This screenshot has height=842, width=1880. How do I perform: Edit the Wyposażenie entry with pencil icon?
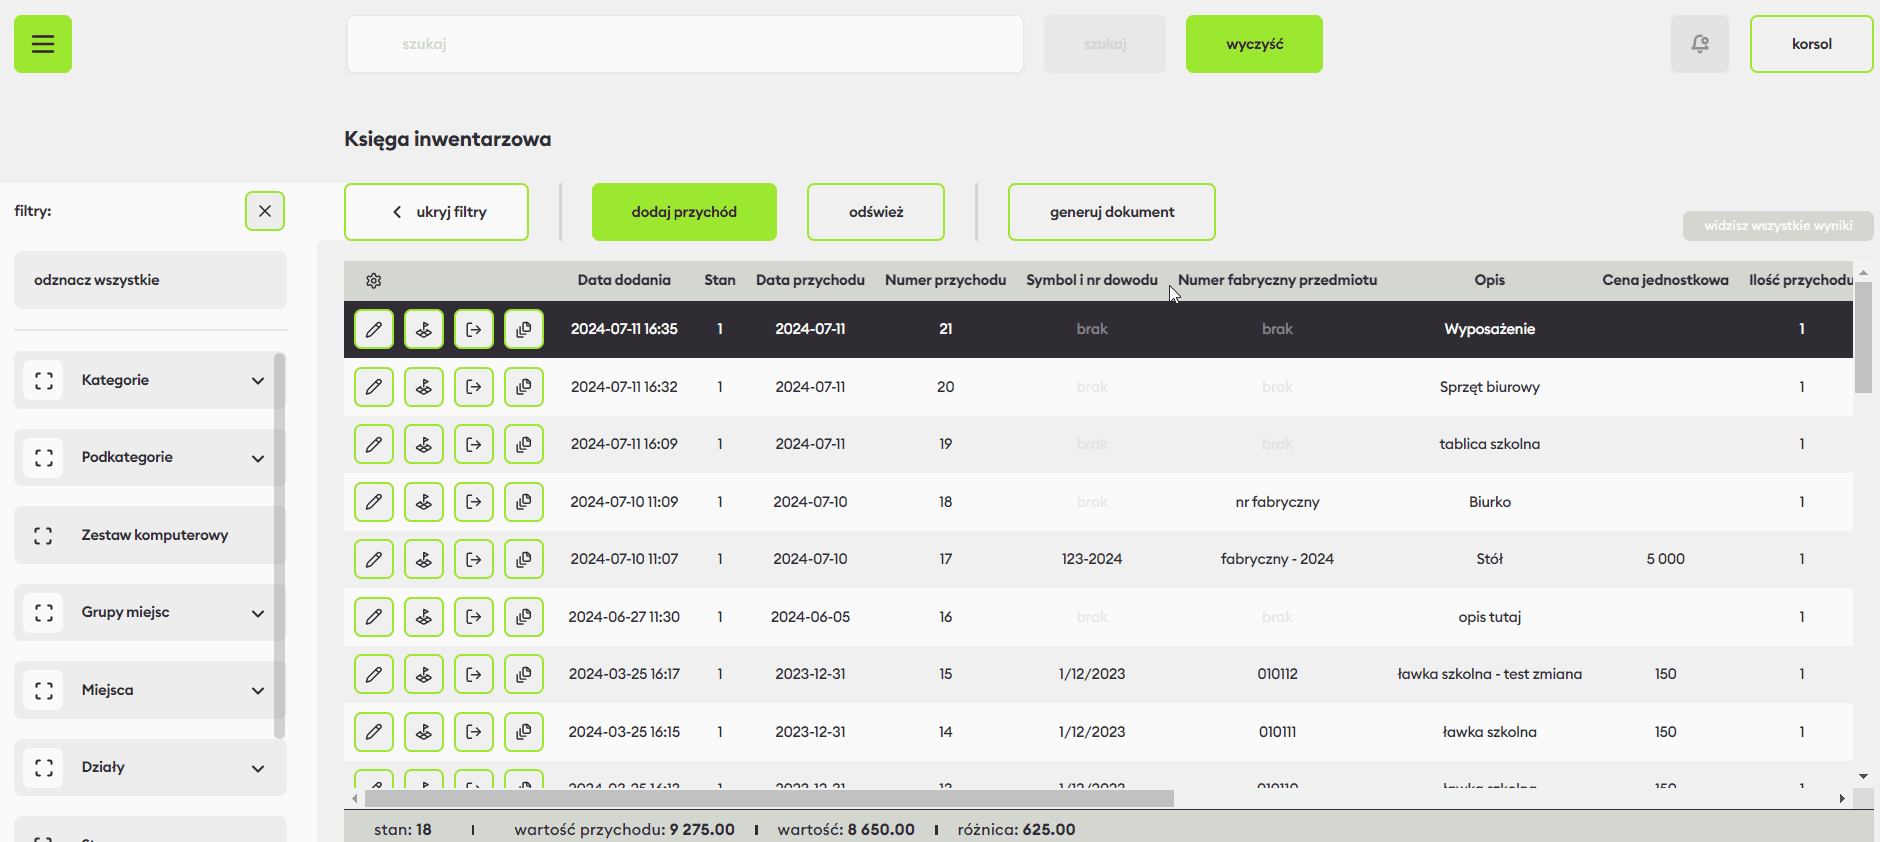374,329
